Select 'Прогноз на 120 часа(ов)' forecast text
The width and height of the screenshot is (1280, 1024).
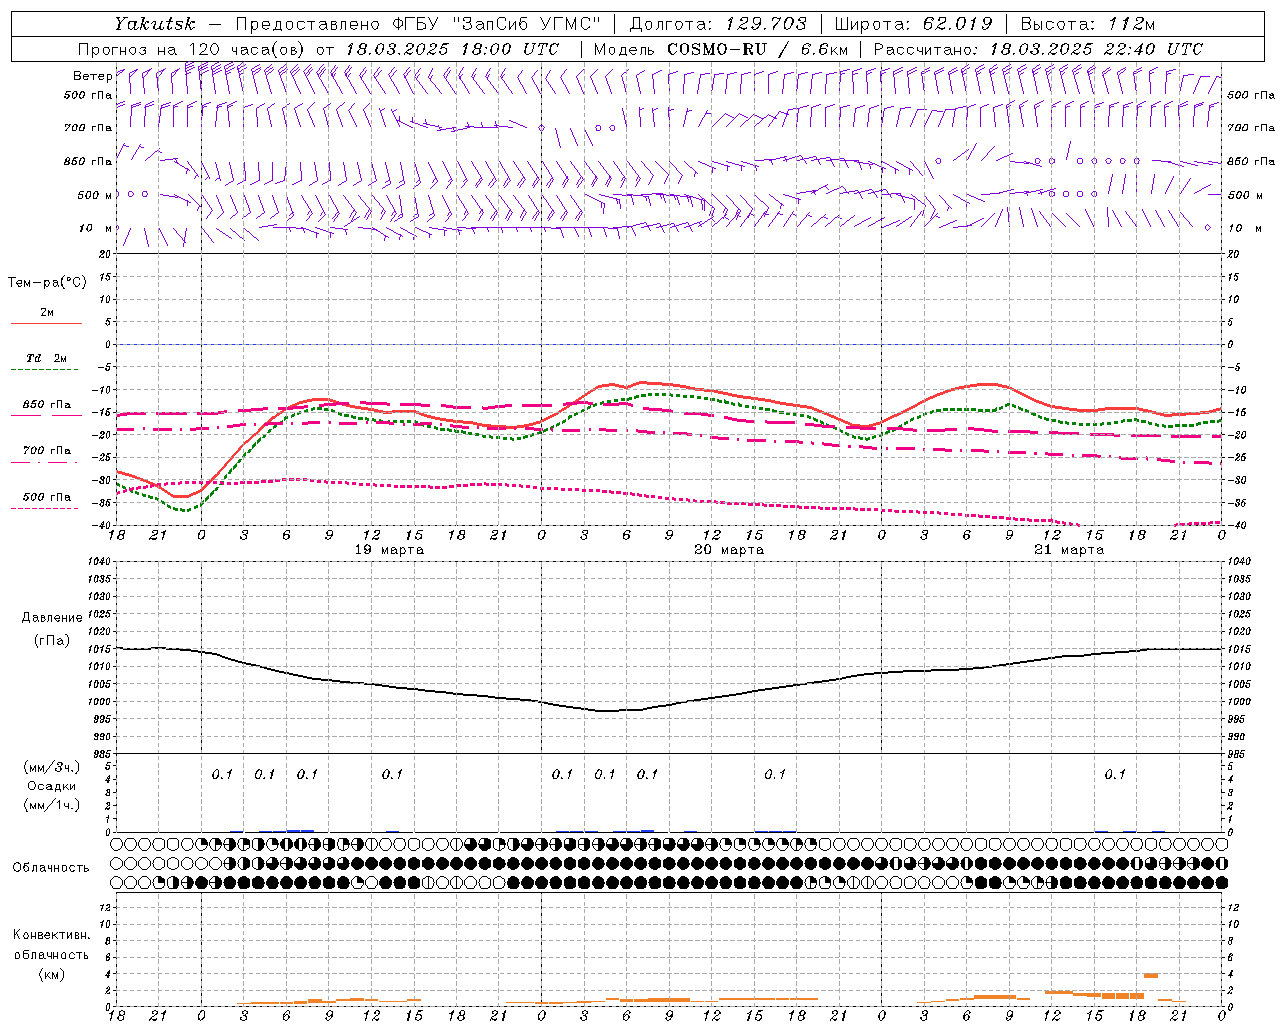(x=192, y=49)
